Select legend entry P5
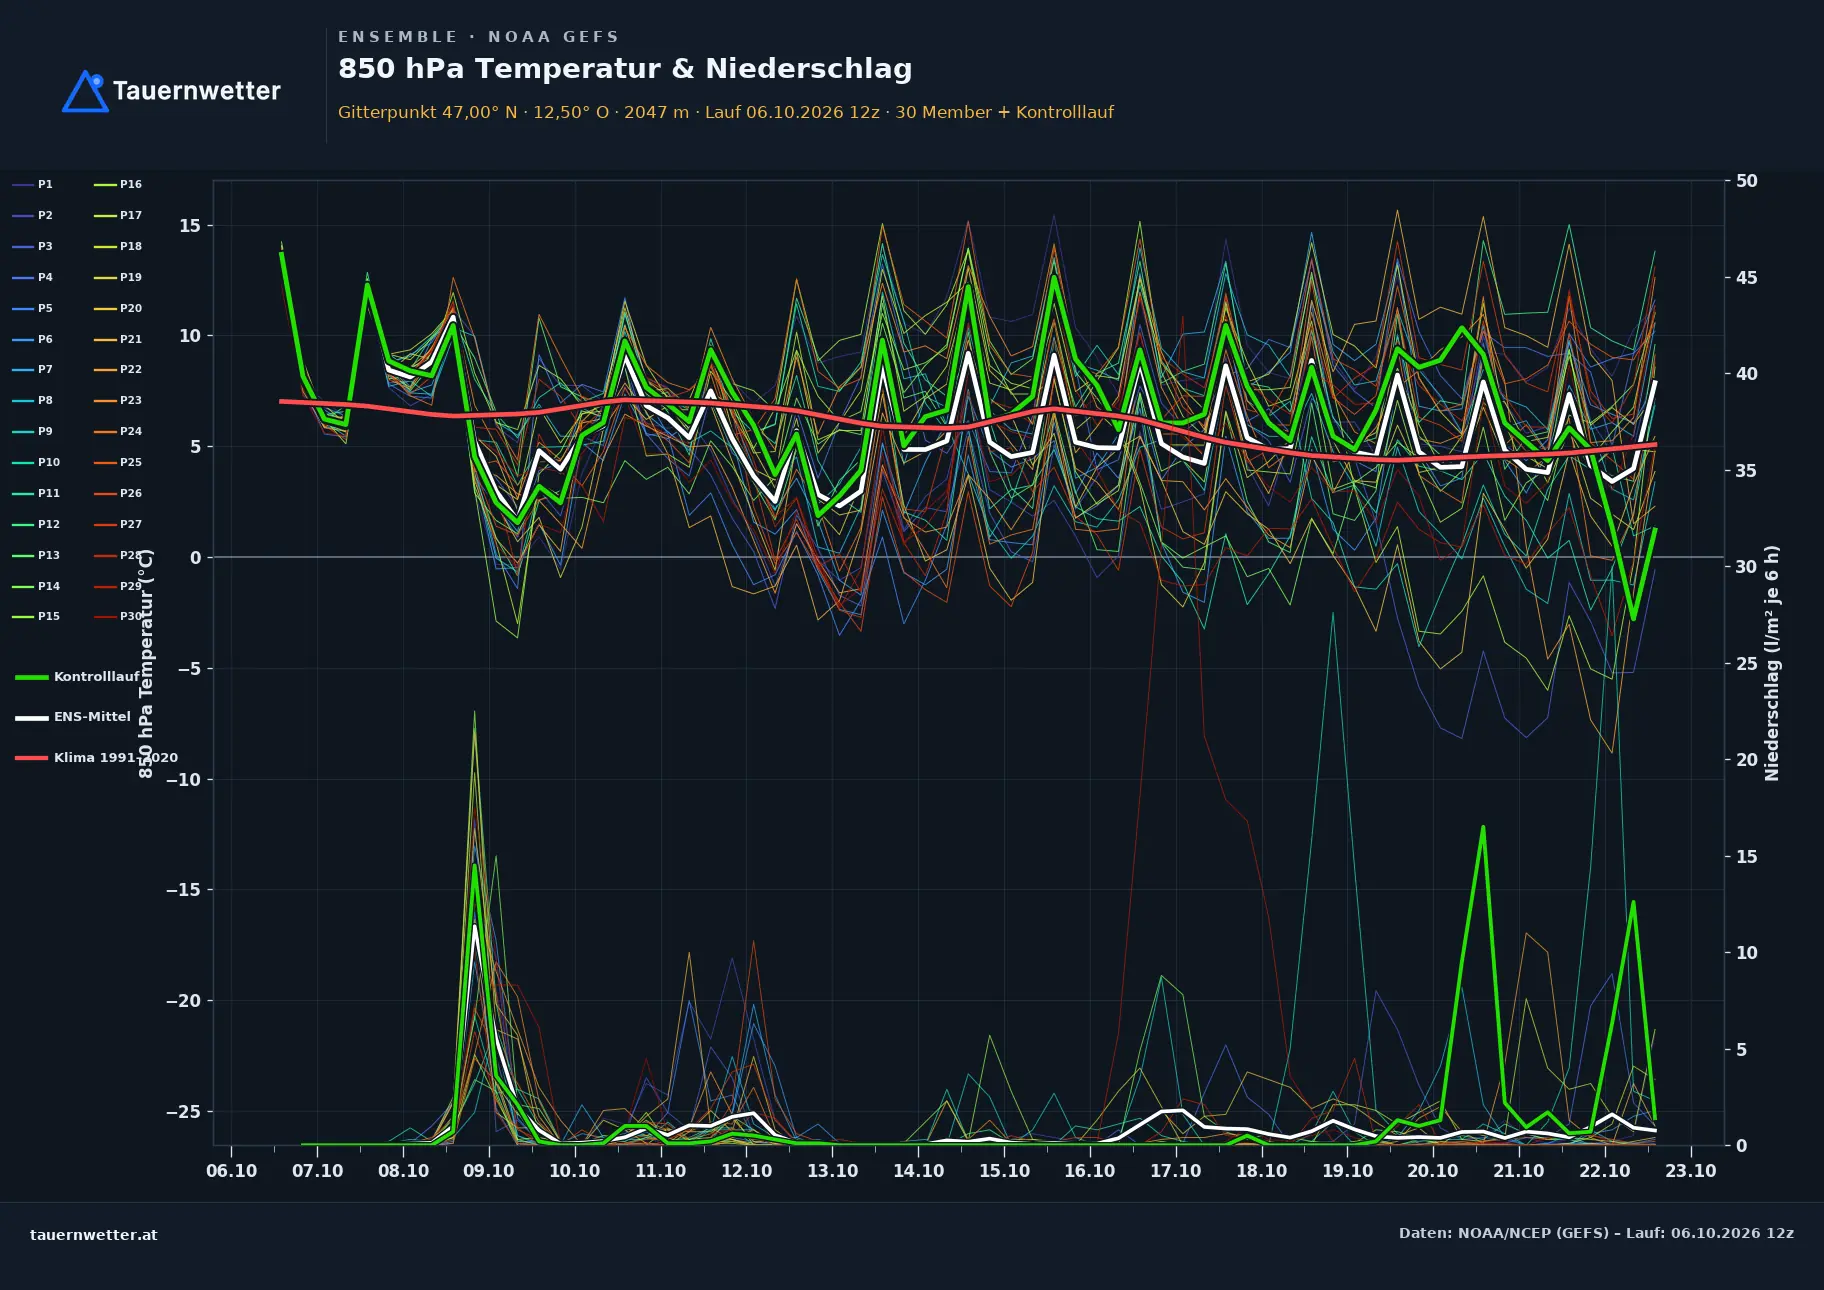The width and height of the screenshot is (1824, 1290). point(33,308)
